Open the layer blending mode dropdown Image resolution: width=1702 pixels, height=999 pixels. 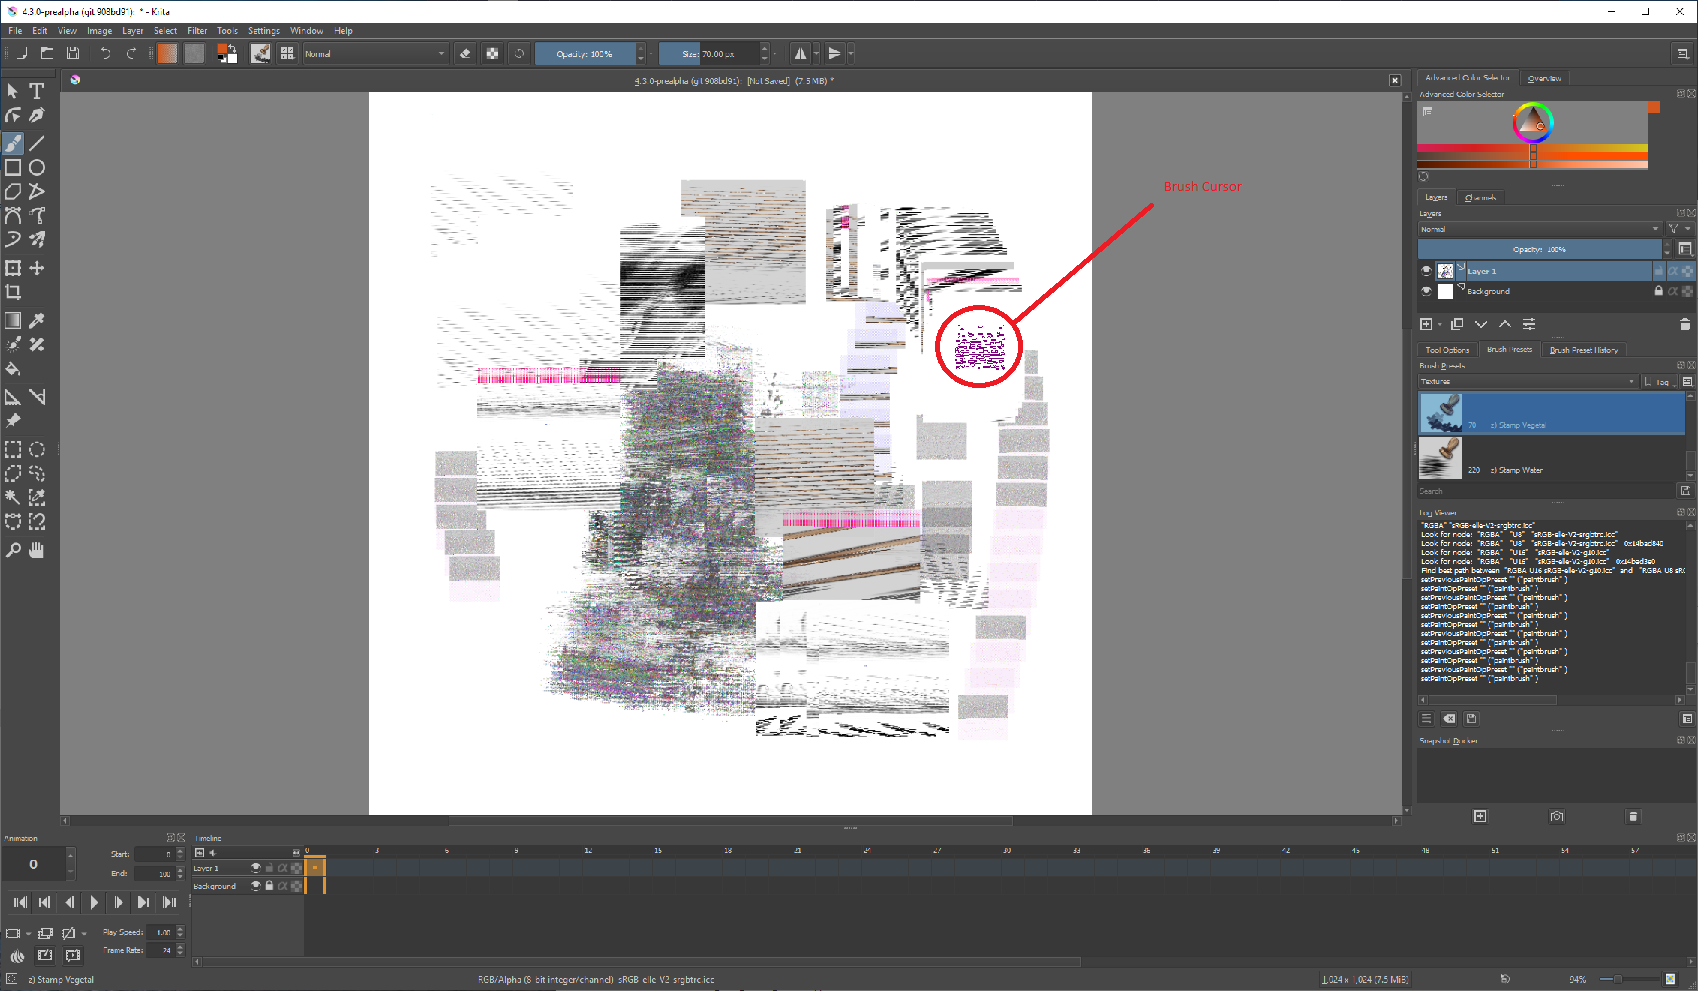tap(1540, 229)
